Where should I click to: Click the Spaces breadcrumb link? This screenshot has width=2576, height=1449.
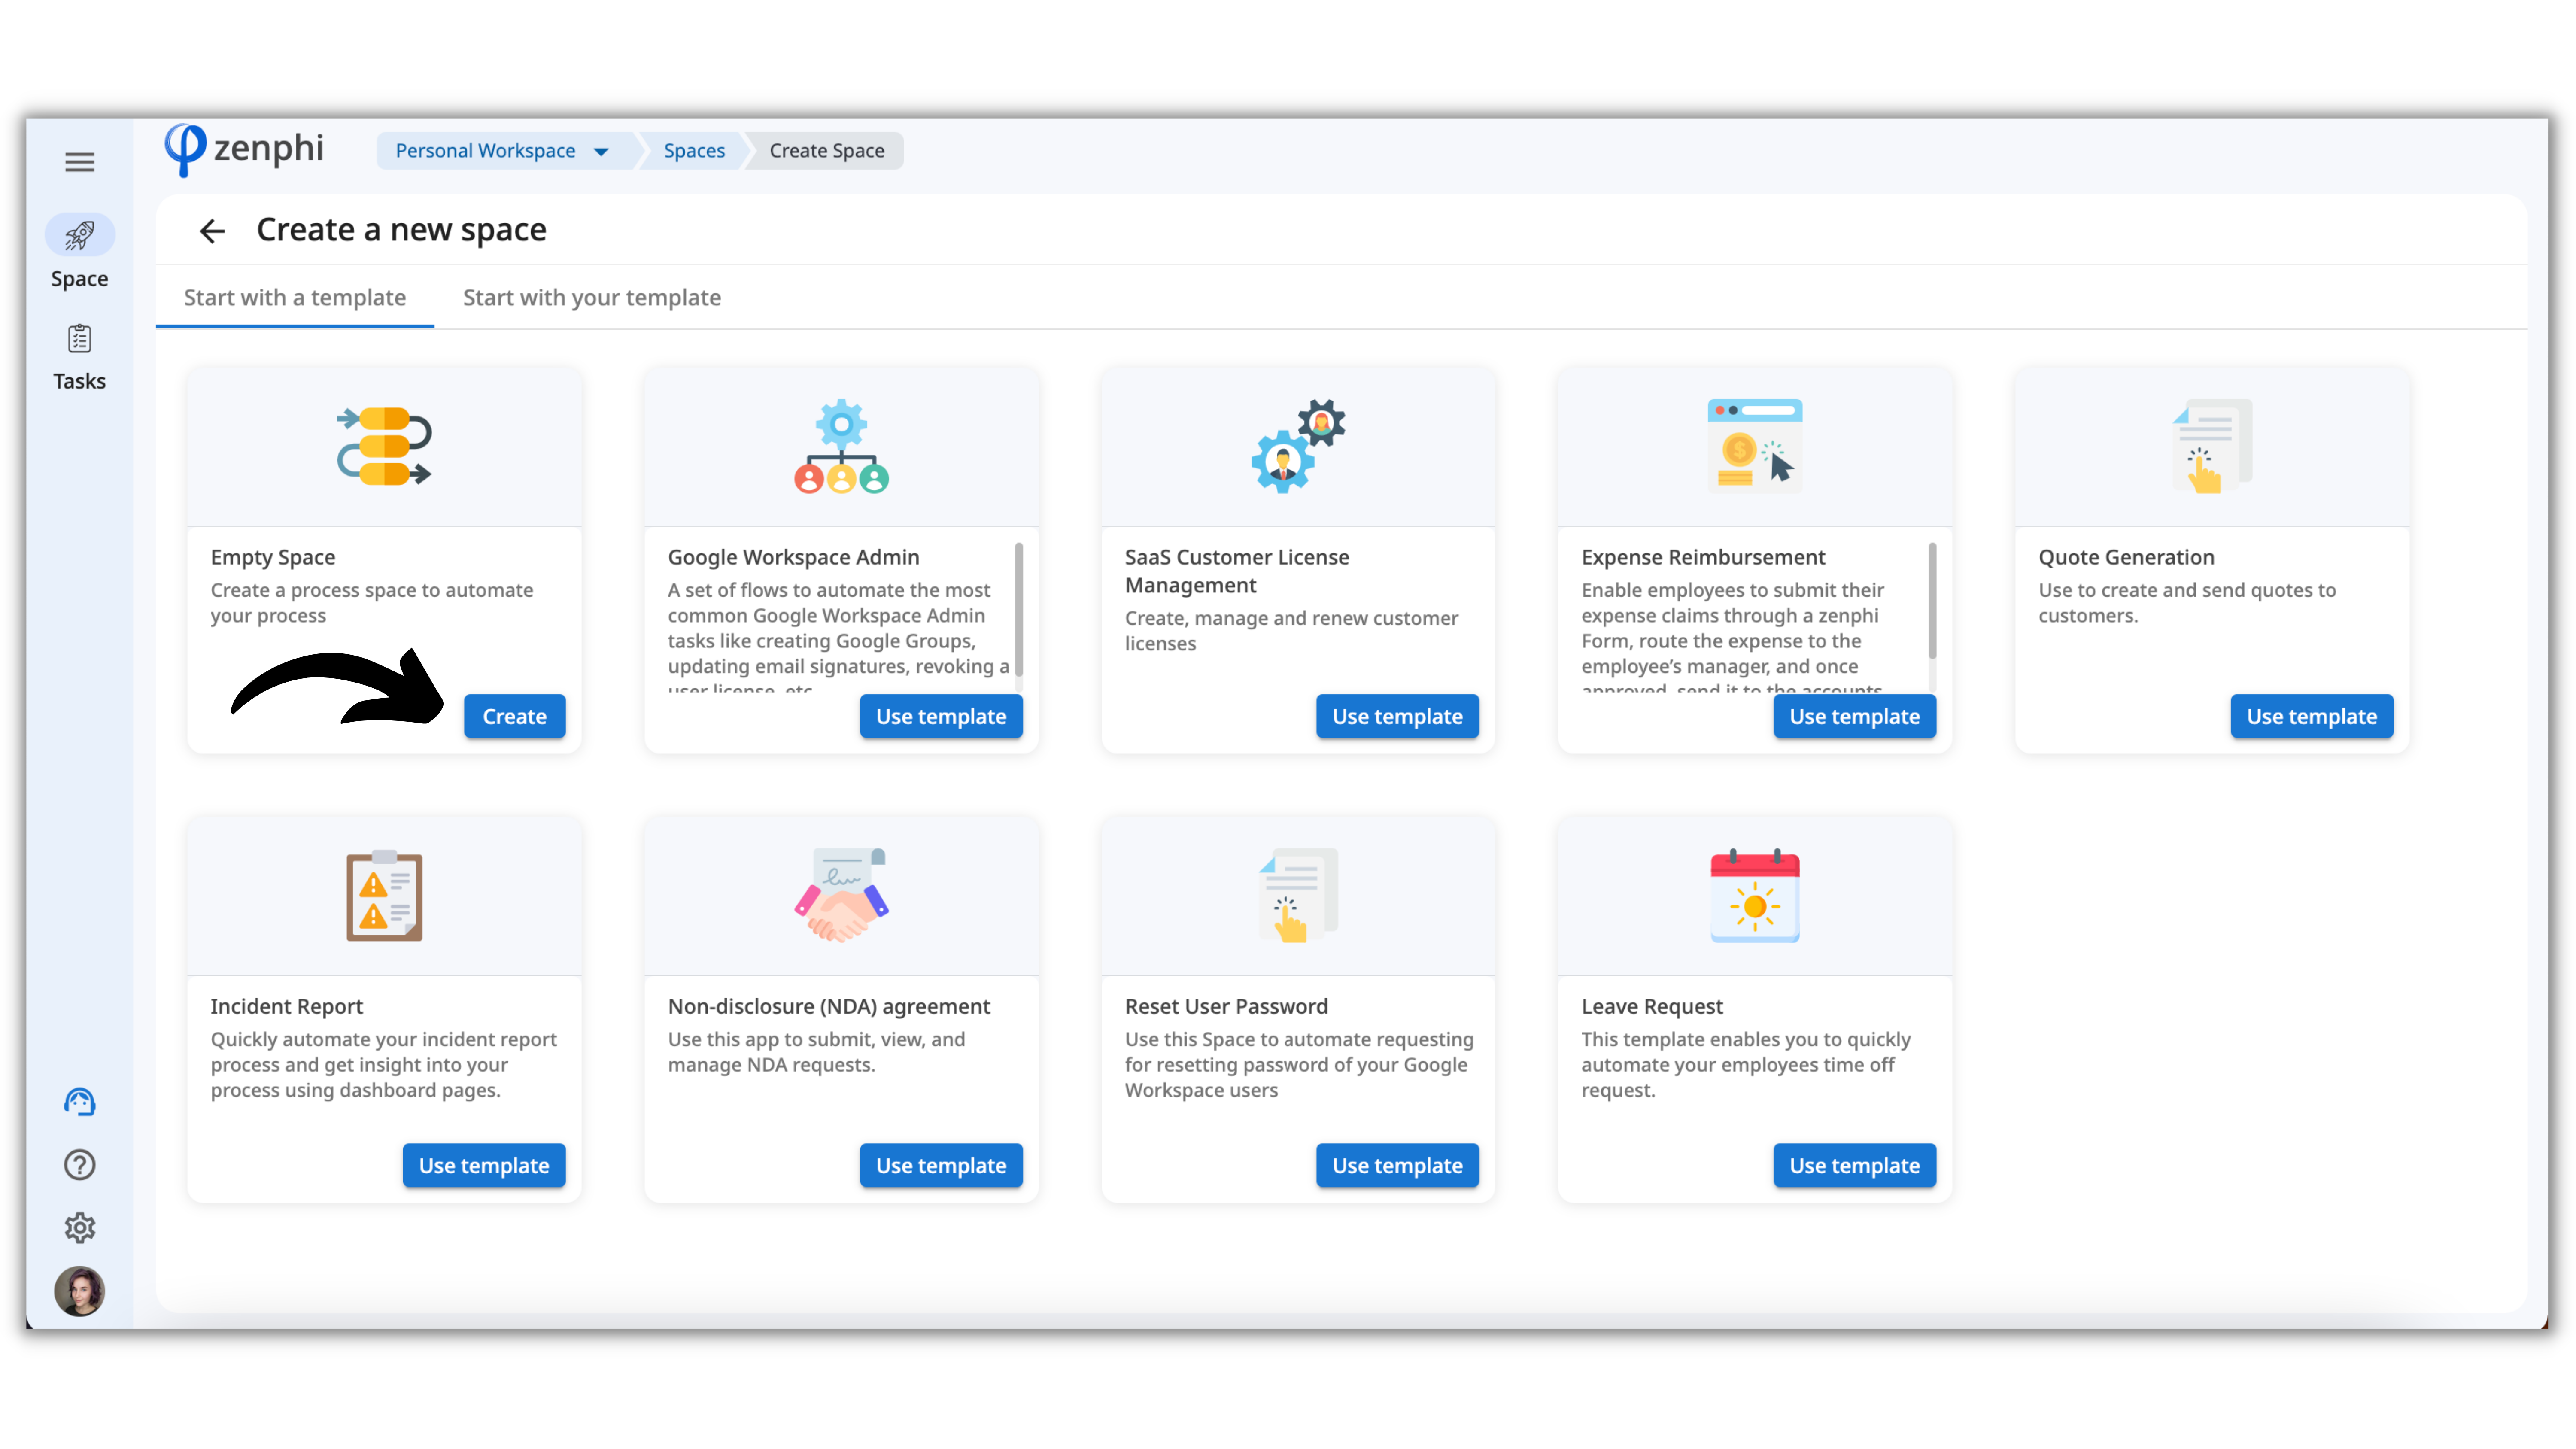coord(694,151)
